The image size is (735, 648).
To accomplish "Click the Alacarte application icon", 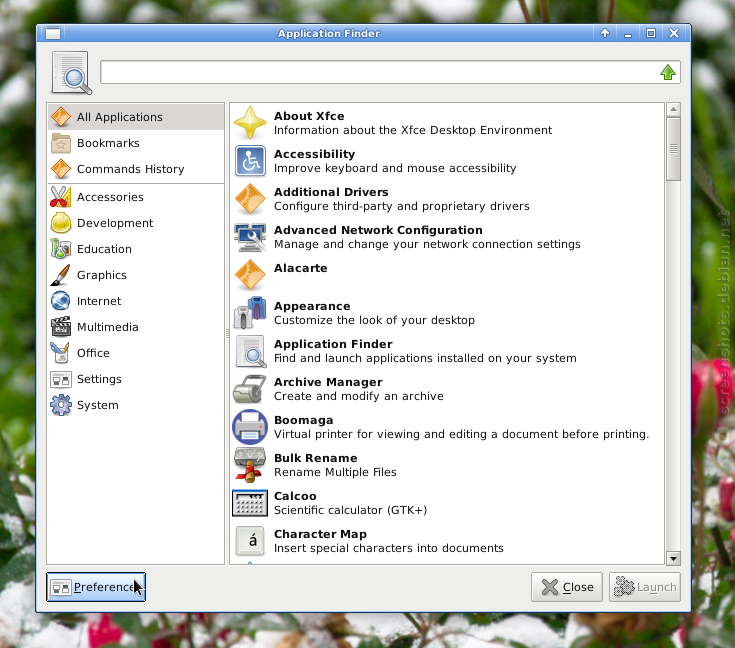I will (x=250, y=275).
